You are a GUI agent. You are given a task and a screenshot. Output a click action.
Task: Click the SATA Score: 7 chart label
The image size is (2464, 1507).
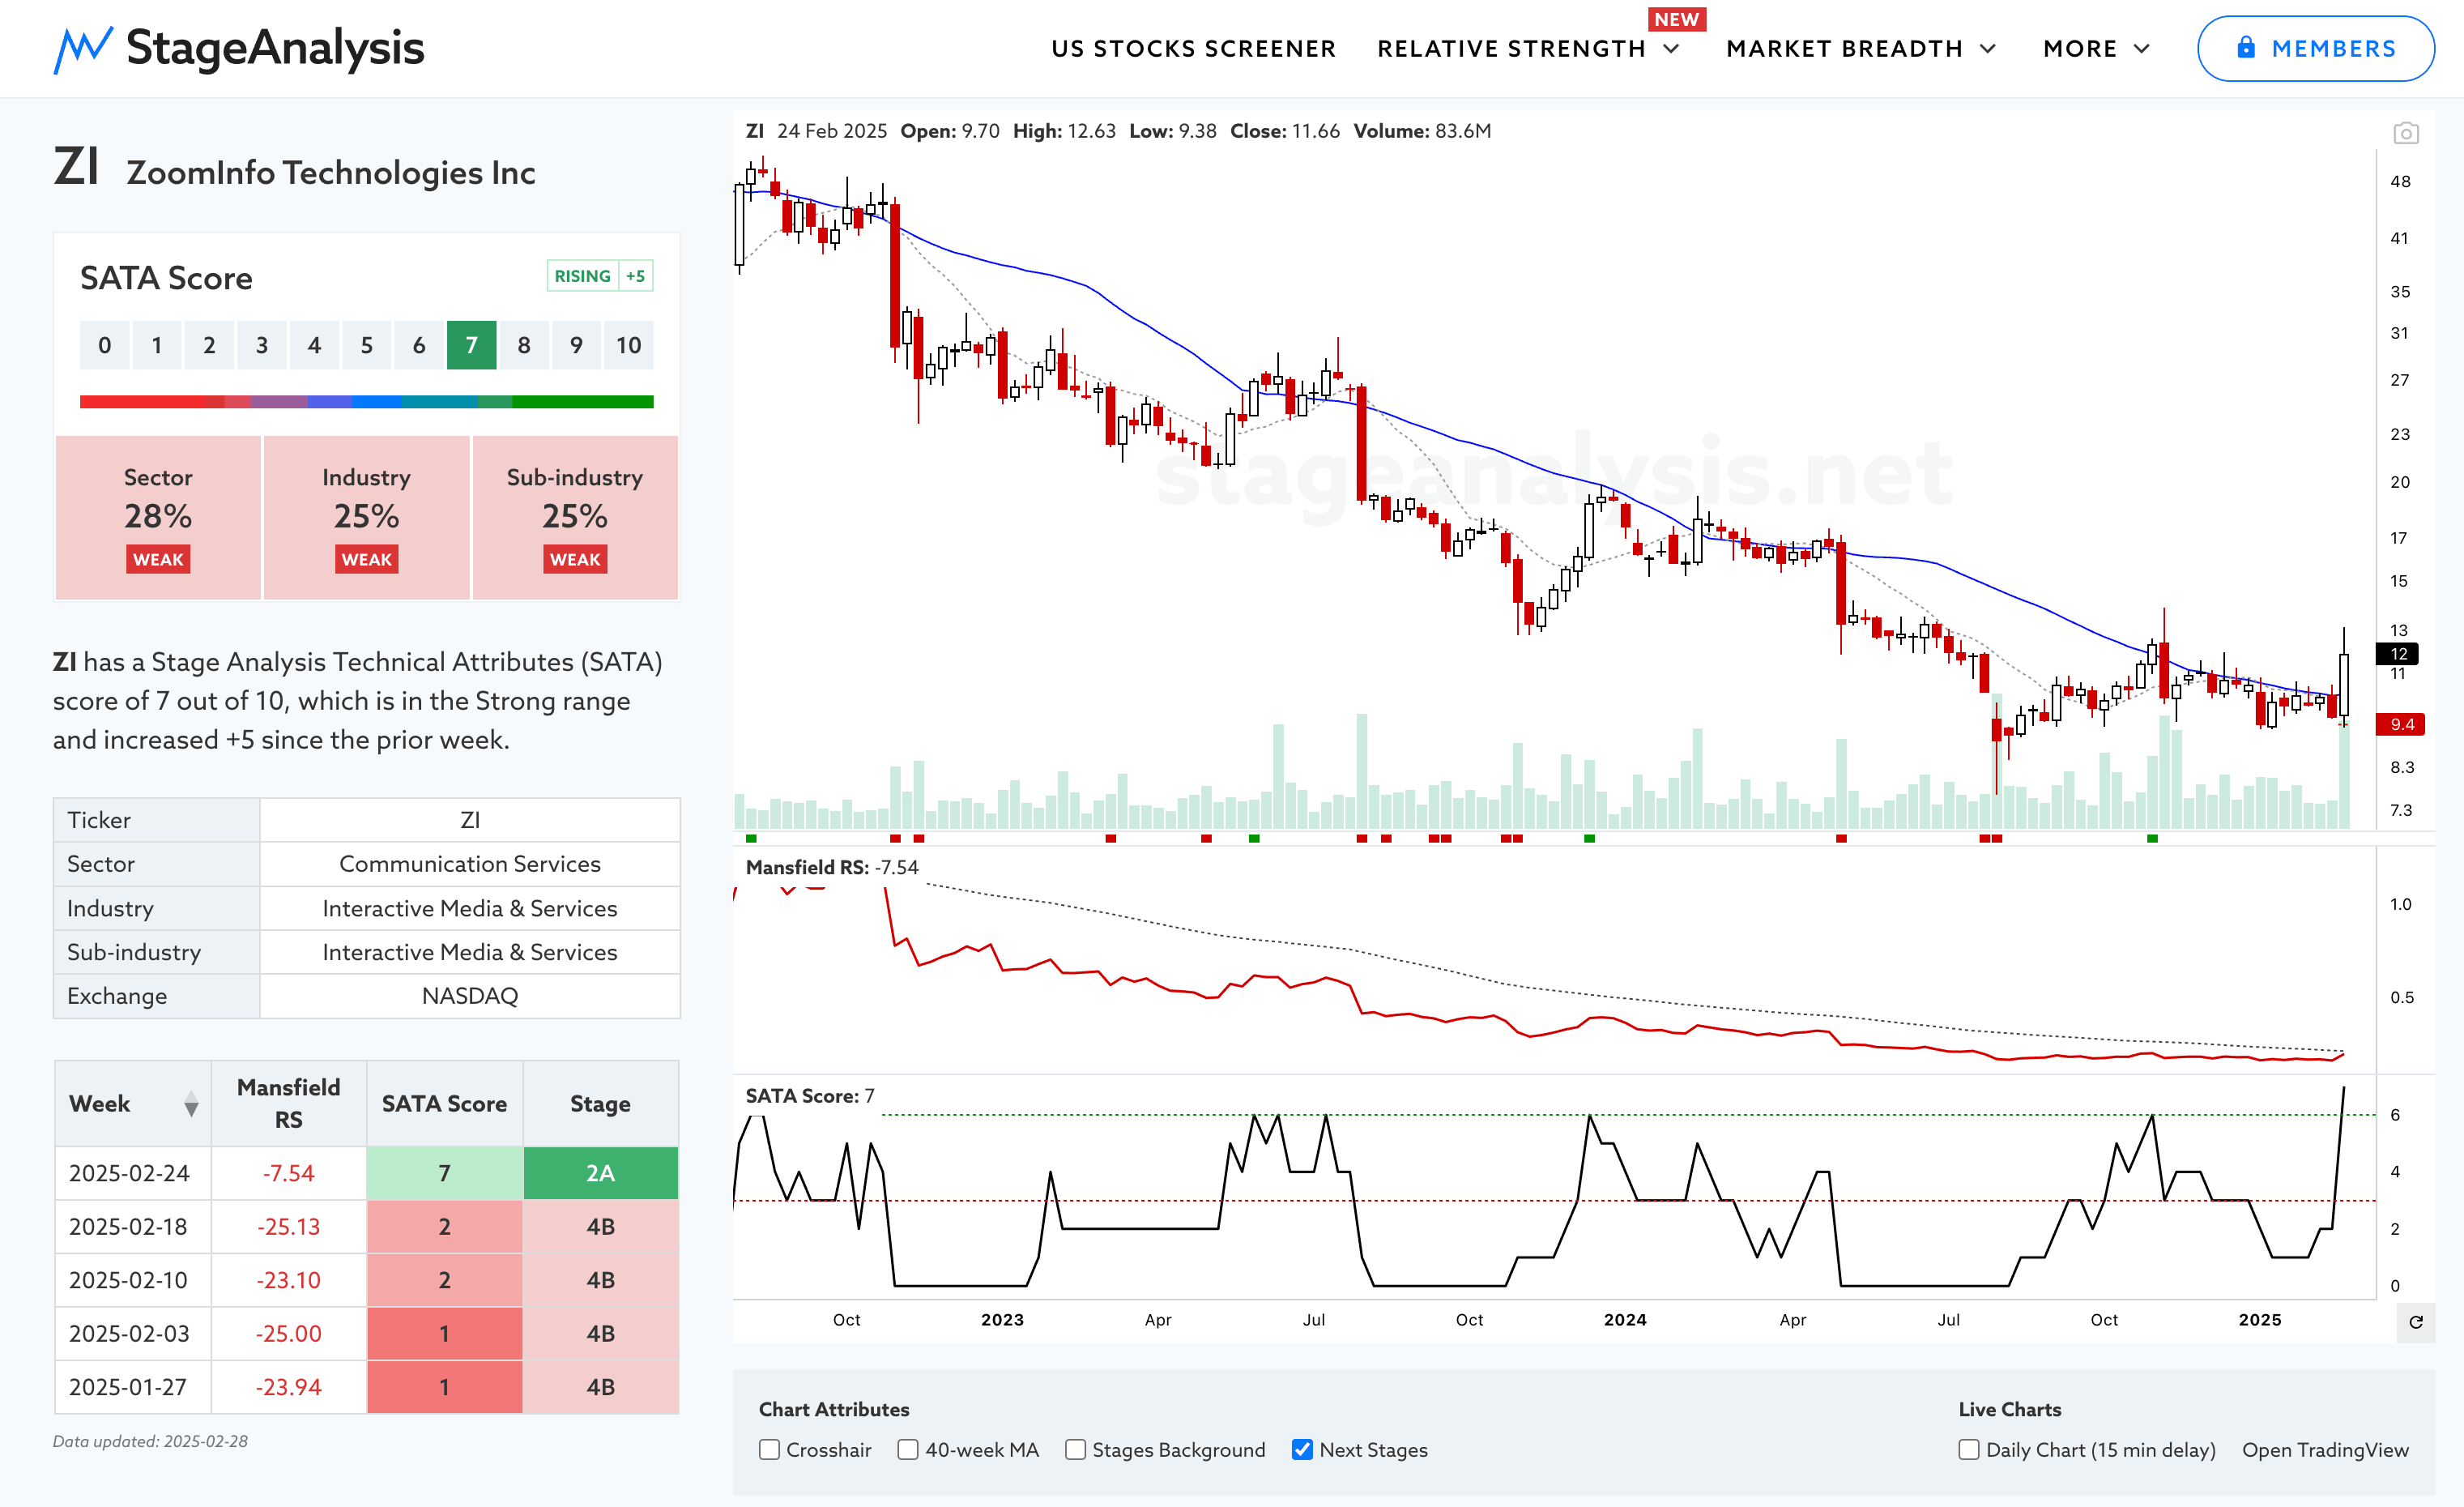pos(810,1096)
